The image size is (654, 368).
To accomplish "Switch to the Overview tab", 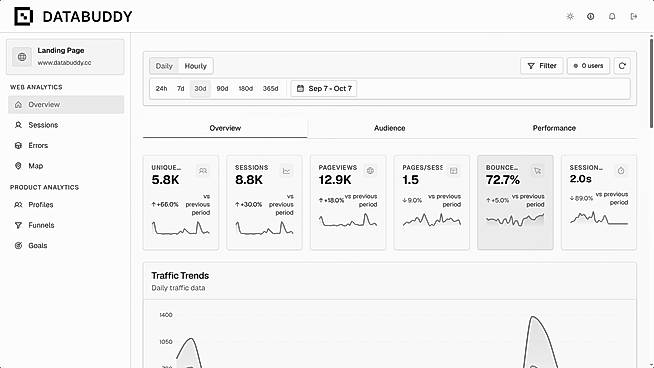I will tap(225, 129).
